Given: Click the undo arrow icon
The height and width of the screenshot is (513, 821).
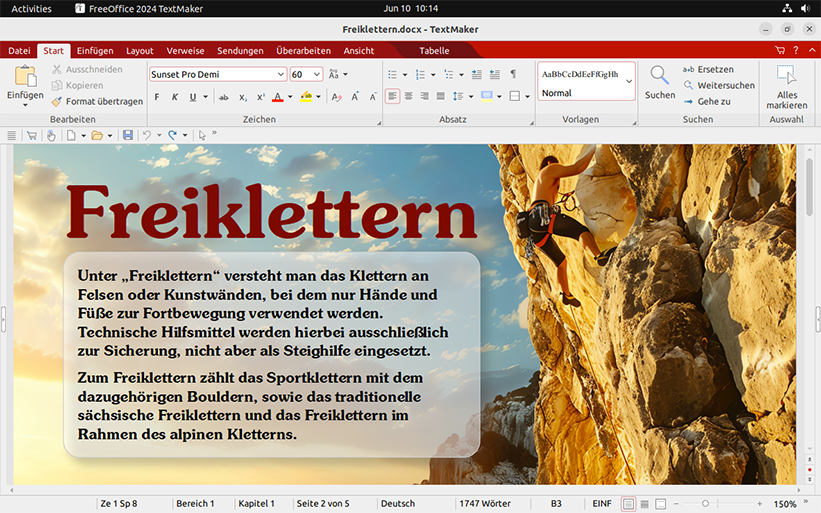Looking at the screenshot, I should click(147, 135).
